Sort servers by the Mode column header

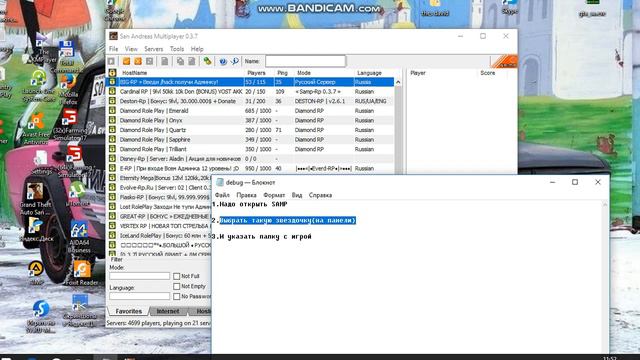323,73
